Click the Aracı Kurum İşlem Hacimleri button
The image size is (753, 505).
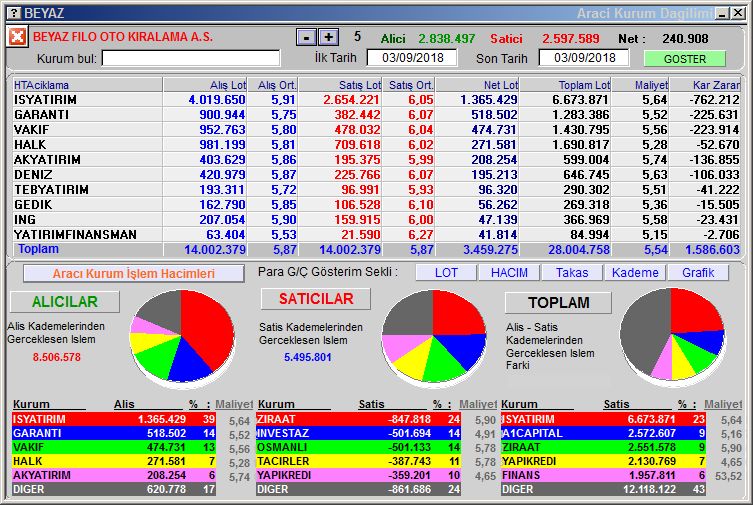pyautogui.click(x=134, y=274)
